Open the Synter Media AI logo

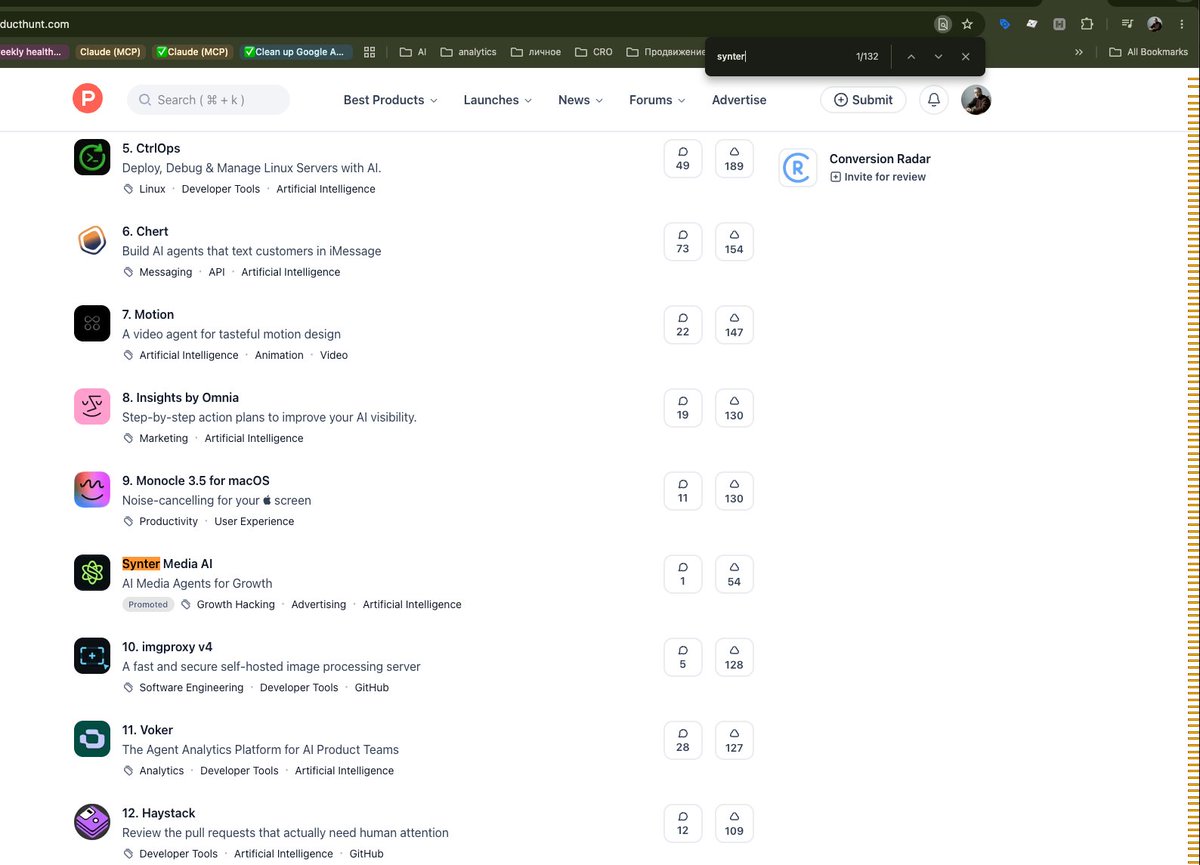[x=92, y=573]
